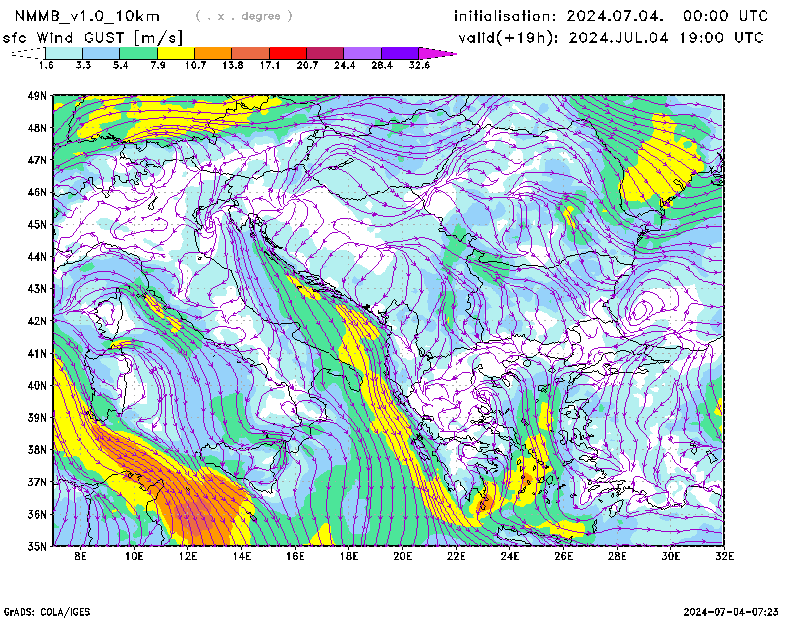Select the yellow 7.9–10.7 legend swatch

pos(176,53)
